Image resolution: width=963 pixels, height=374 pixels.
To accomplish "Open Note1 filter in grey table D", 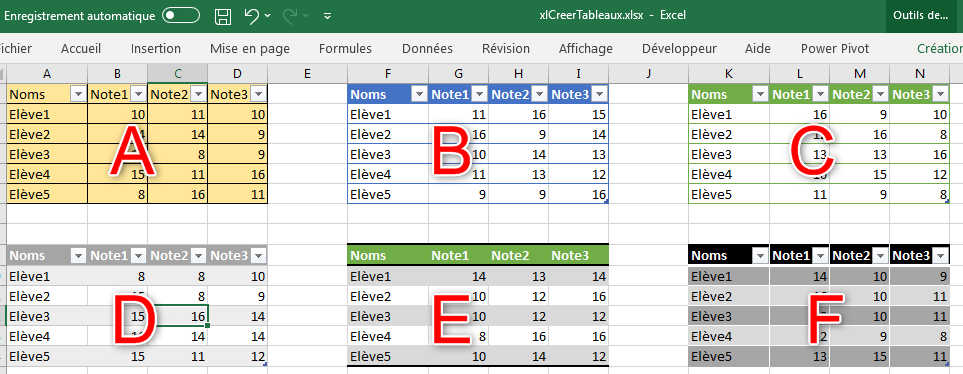I will [138, 255].
